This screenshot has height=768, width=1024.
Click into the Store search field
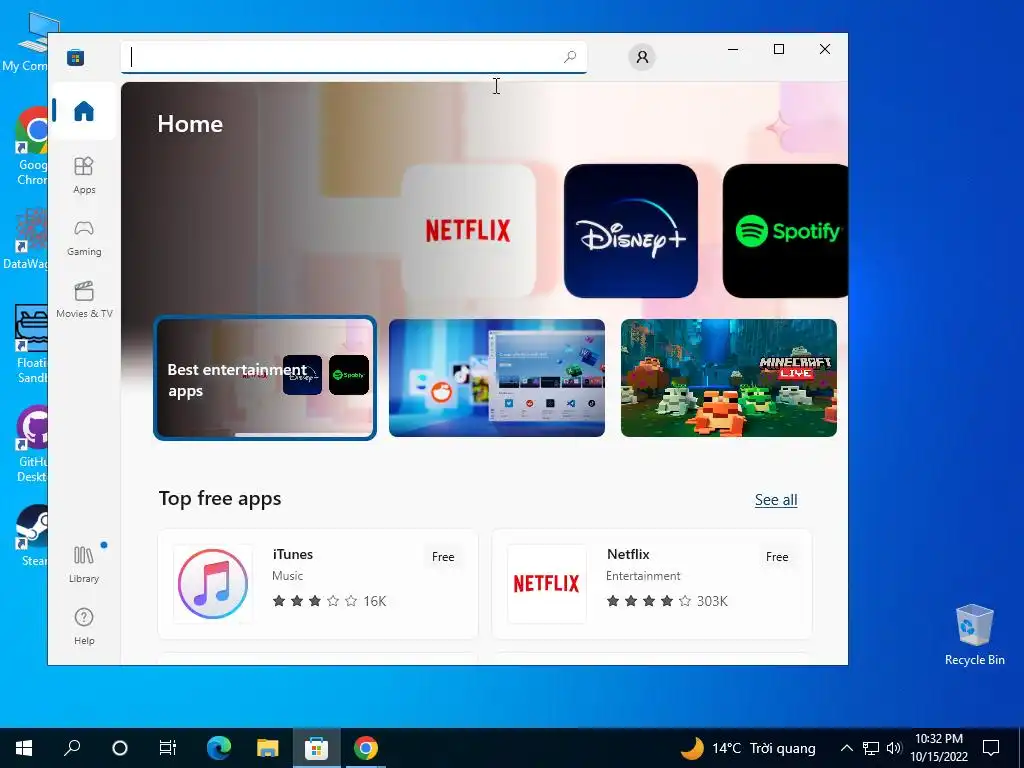(x=353, y=57)
